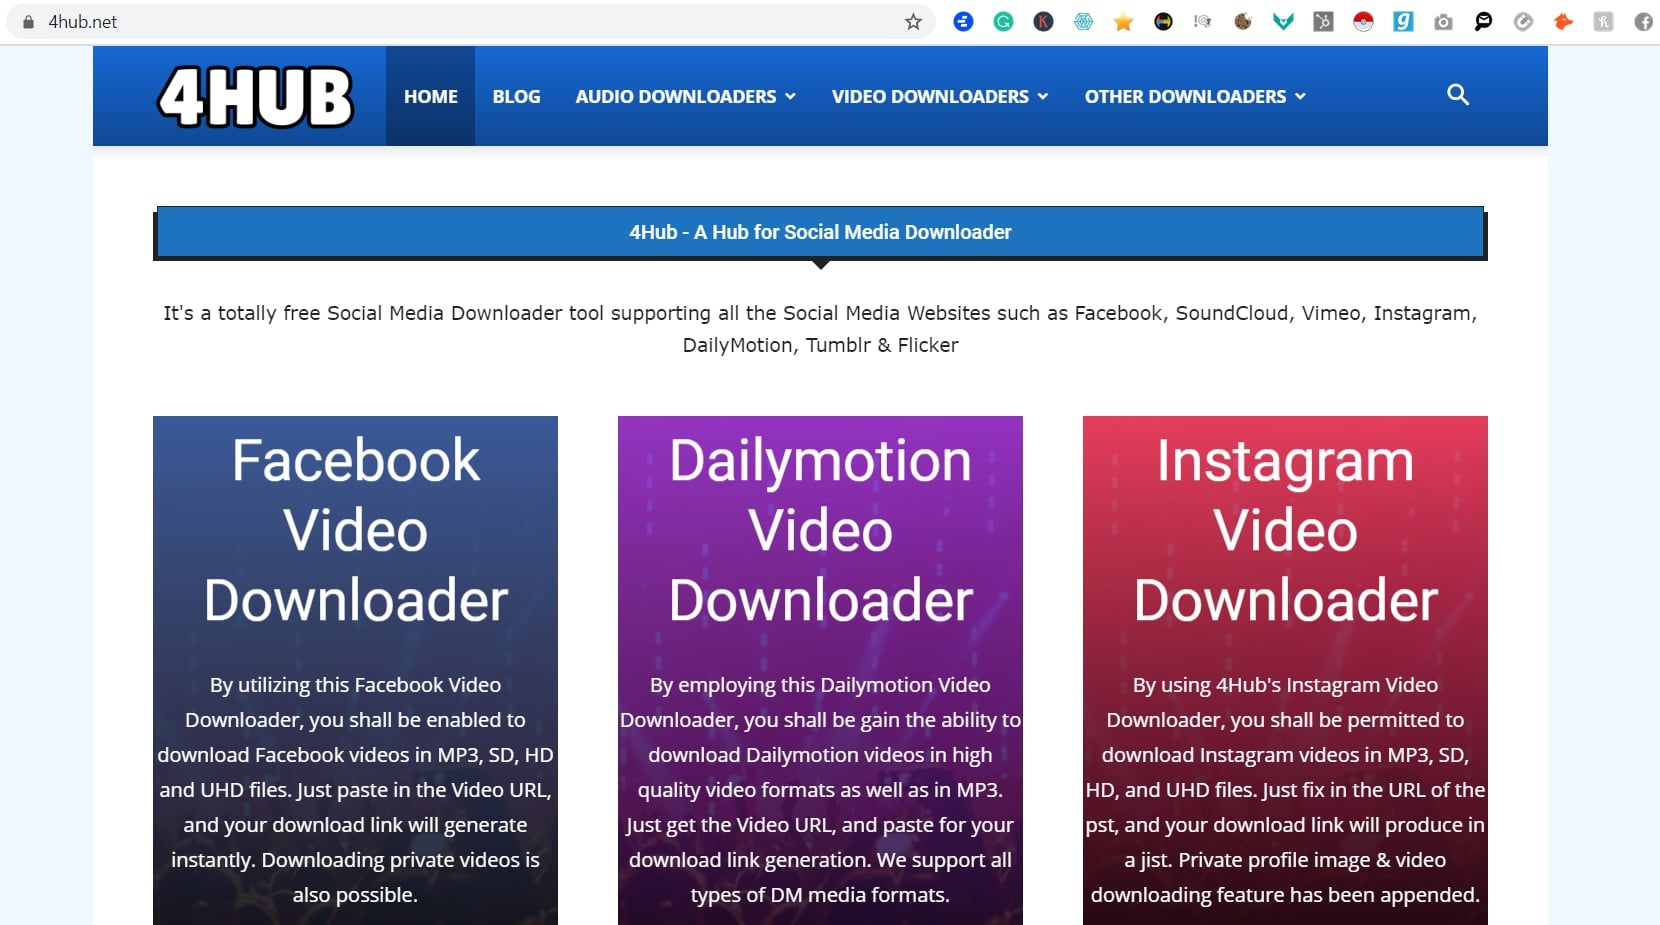This screenshot has height=925, width=1660.
Task: Open the black circle colorful arrow extension
Action: (x=1163, y=21)
